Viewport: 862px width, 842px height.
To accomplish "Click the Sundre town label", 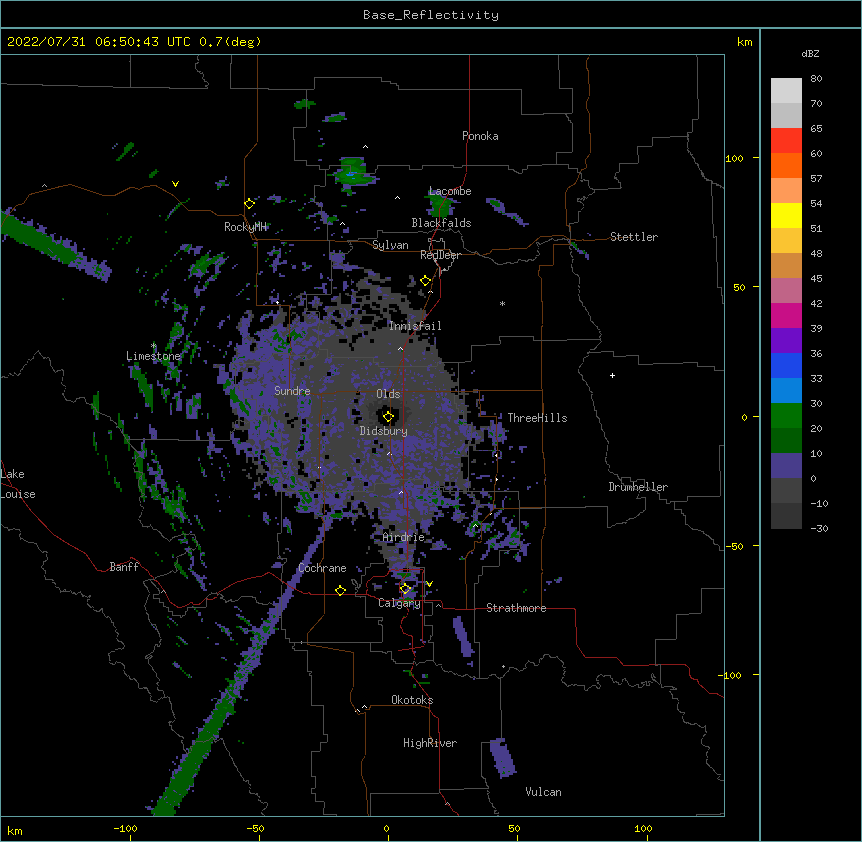I will click(x=292, y=391).
